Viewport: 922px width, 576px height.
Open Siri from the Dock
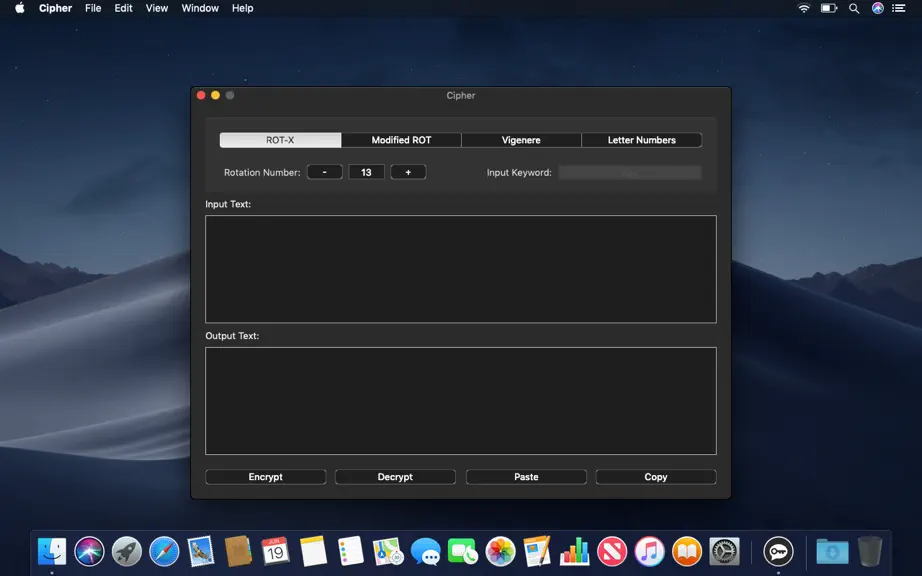pos(89,552)
